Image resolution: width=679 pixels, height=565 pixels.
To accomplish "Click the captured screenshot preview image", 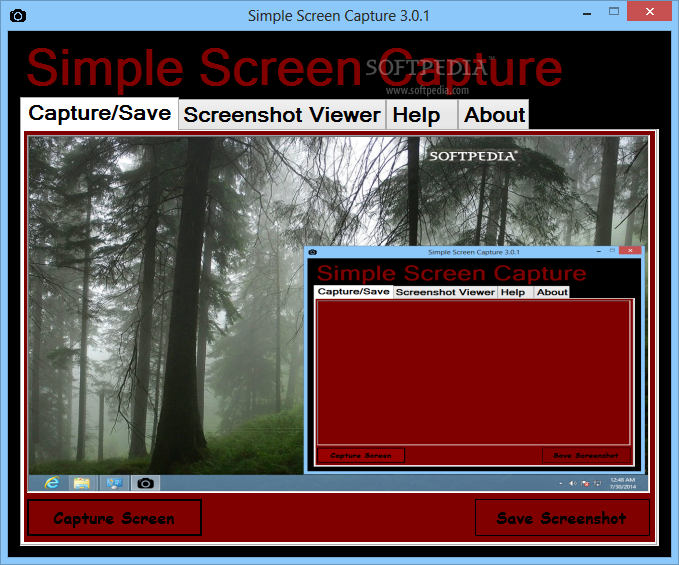I will [x=338, y=314].
